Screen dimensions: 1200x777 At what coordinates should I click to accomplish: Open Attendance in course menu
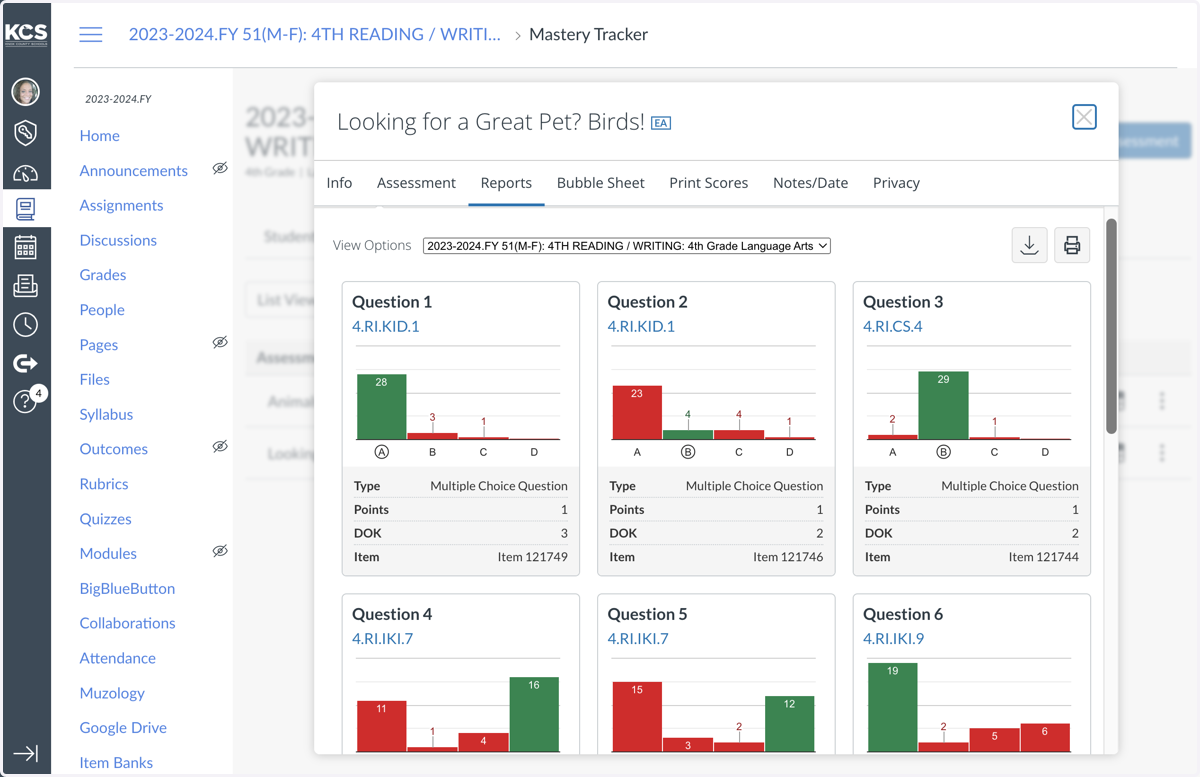118,658
